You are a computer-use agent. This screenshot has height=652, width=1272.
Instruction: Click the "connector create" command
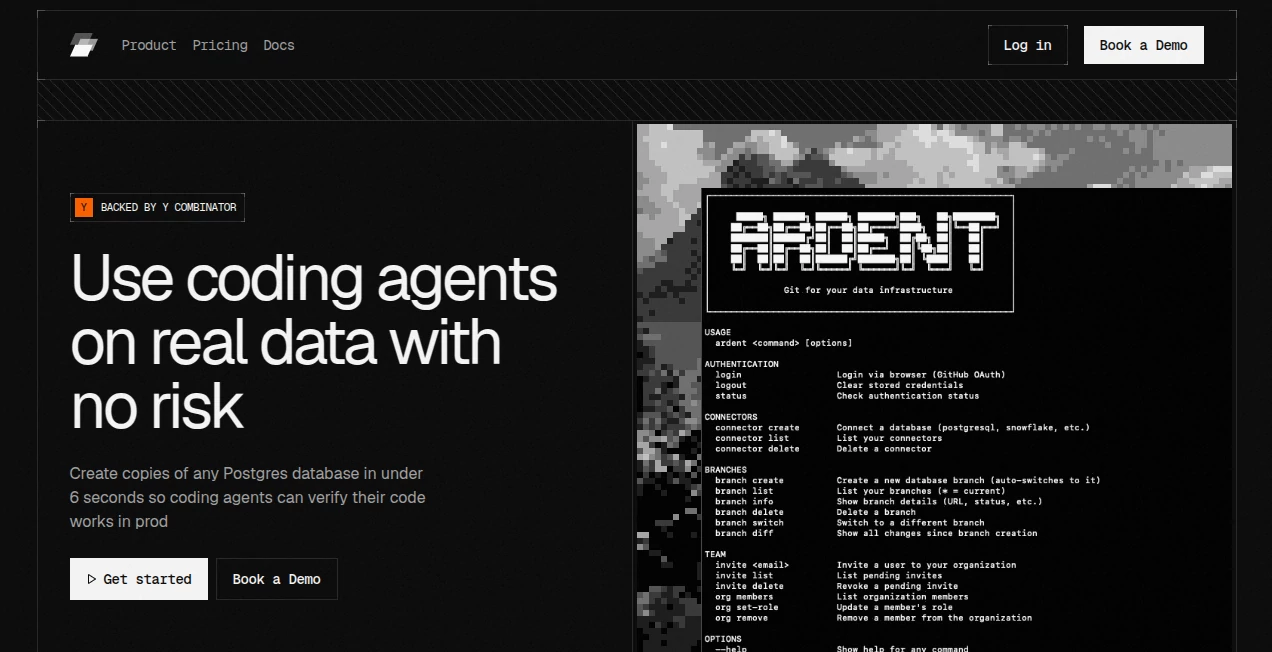757,427
